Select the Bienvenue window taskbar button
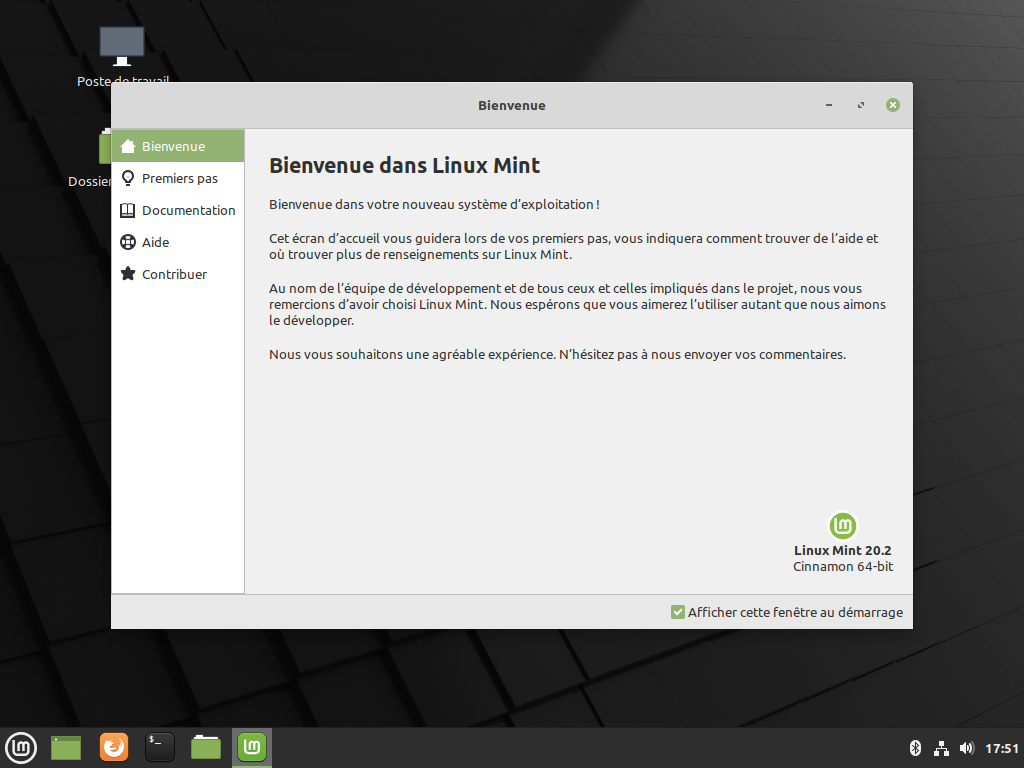The width and height of the screenshot is (1024, 768). tap(252, 747)
